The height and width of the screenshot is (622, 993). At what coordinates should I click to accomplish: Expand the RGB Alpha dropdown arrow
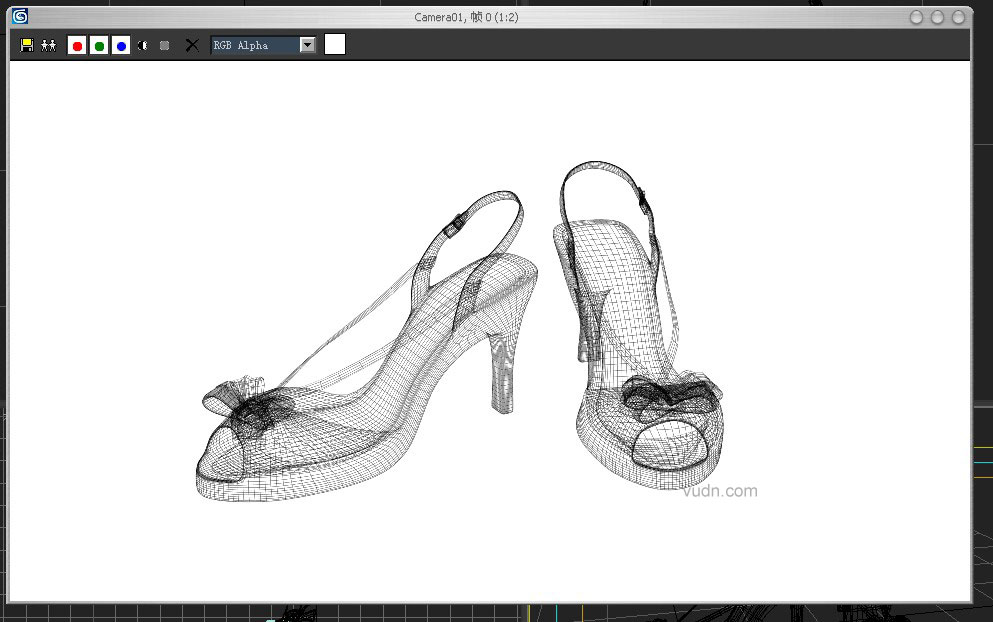[307, 45]
